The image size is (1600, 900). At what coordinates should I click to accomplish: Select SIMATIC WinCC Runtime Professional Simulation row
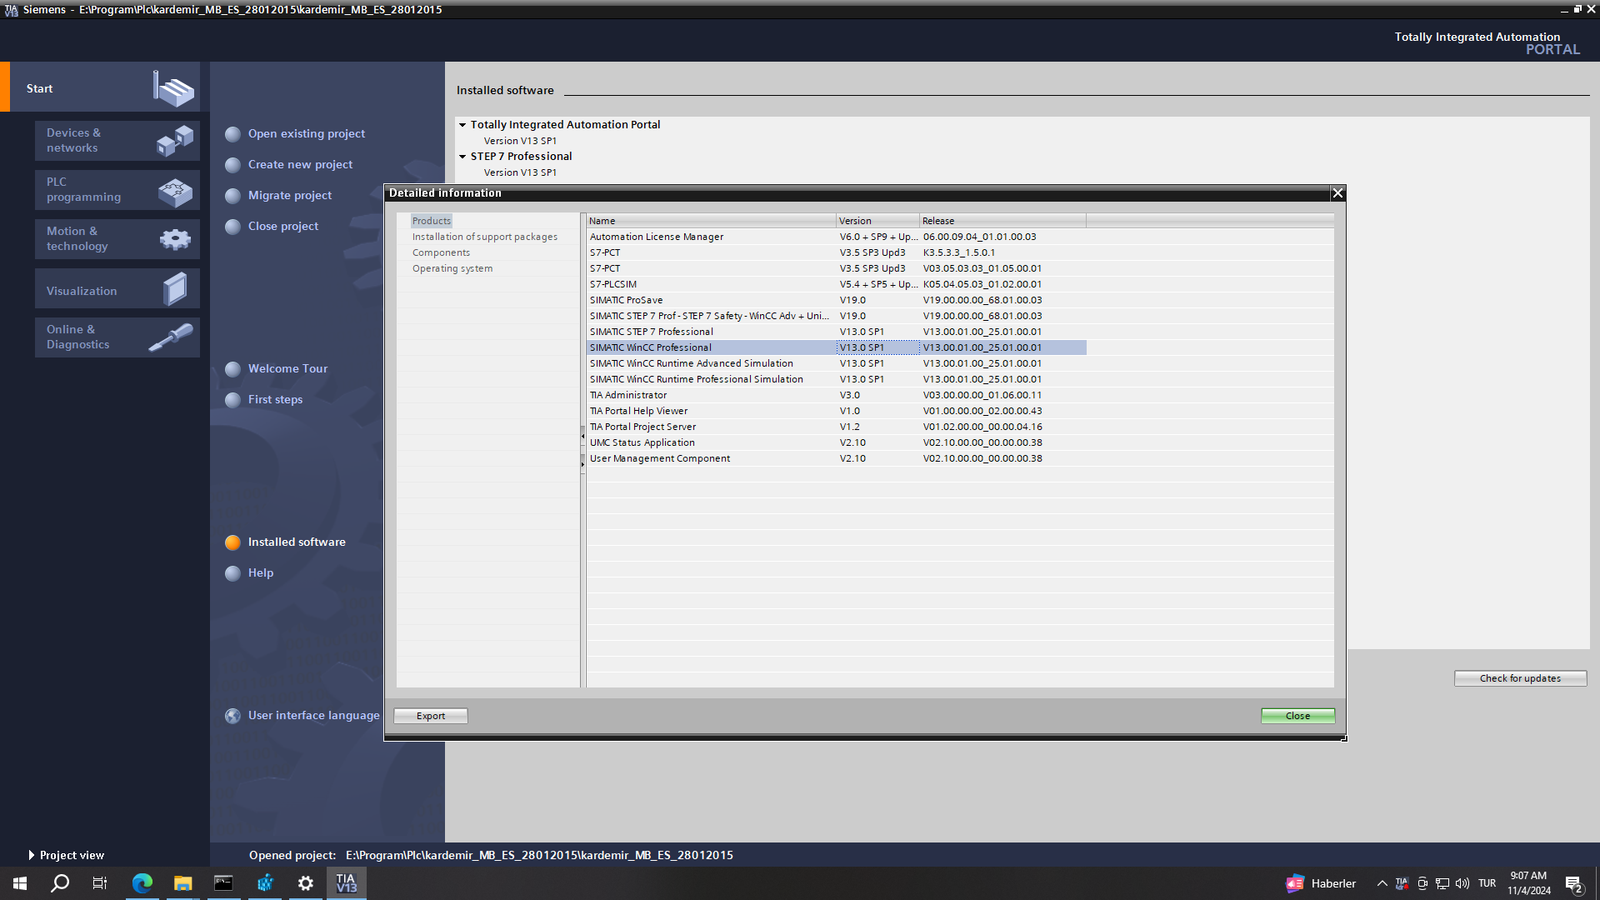pyautogui.click(x=836, y=380)
